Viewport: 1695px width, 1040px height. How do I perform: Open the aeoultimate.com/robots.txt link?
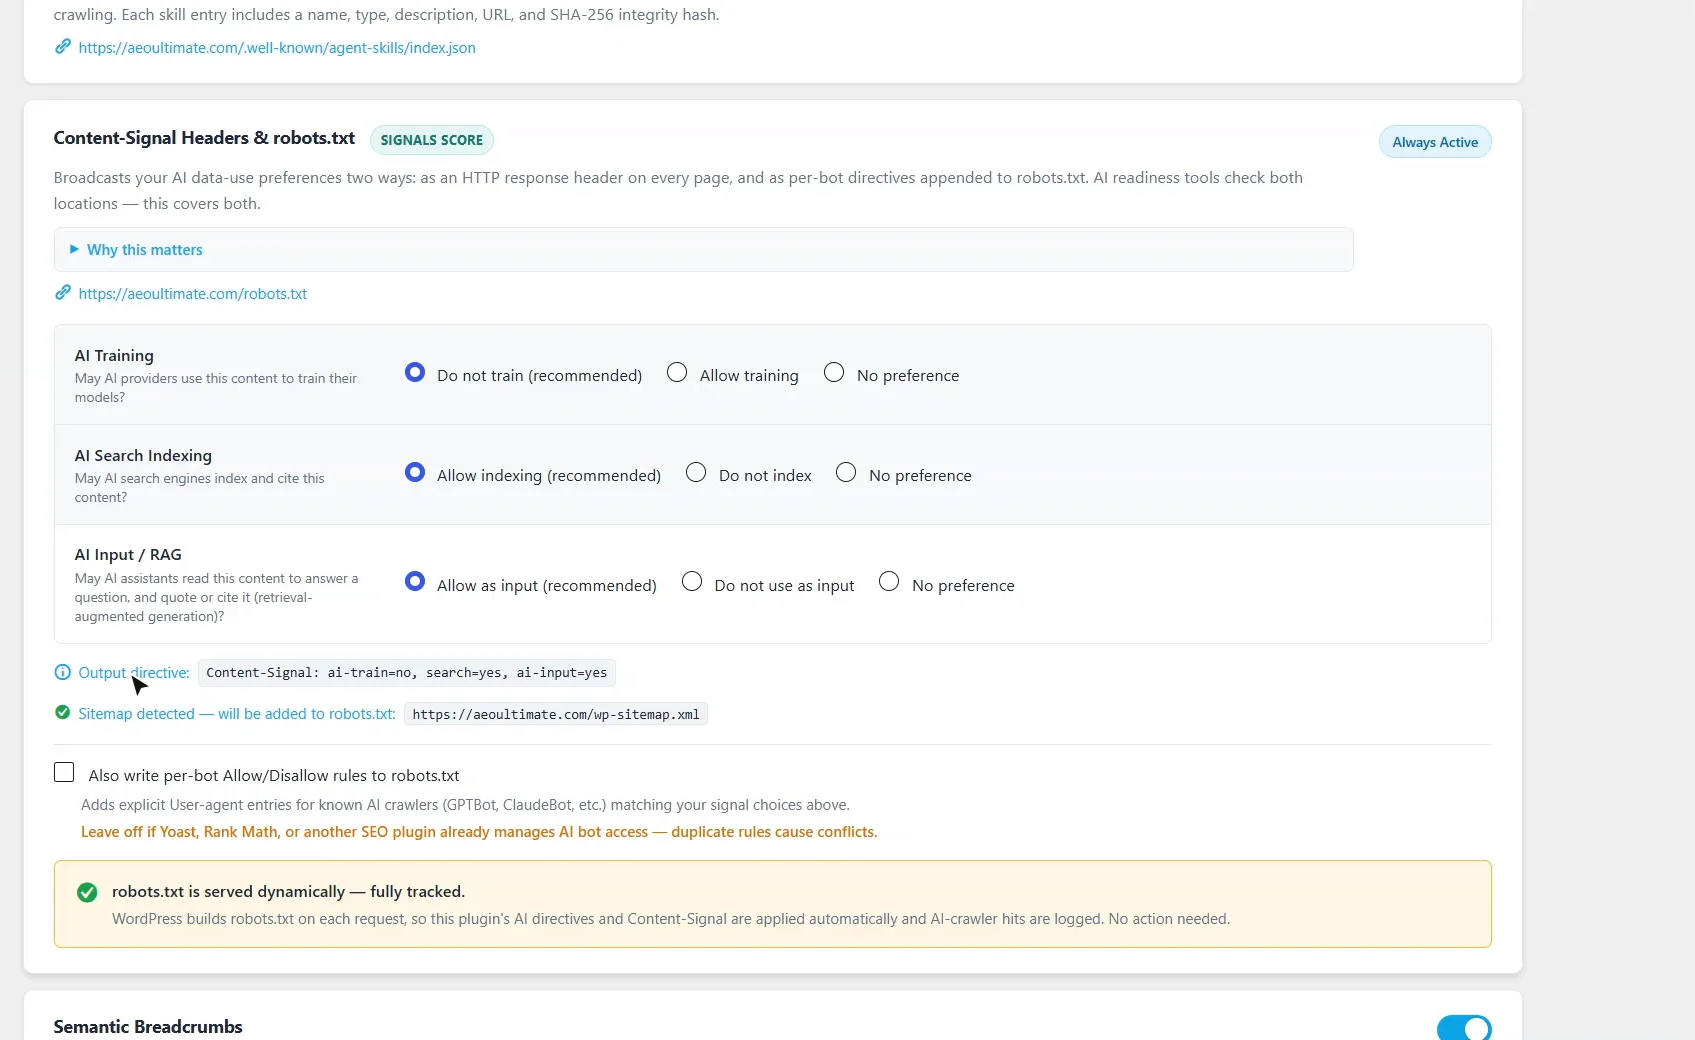pos(193,294)
